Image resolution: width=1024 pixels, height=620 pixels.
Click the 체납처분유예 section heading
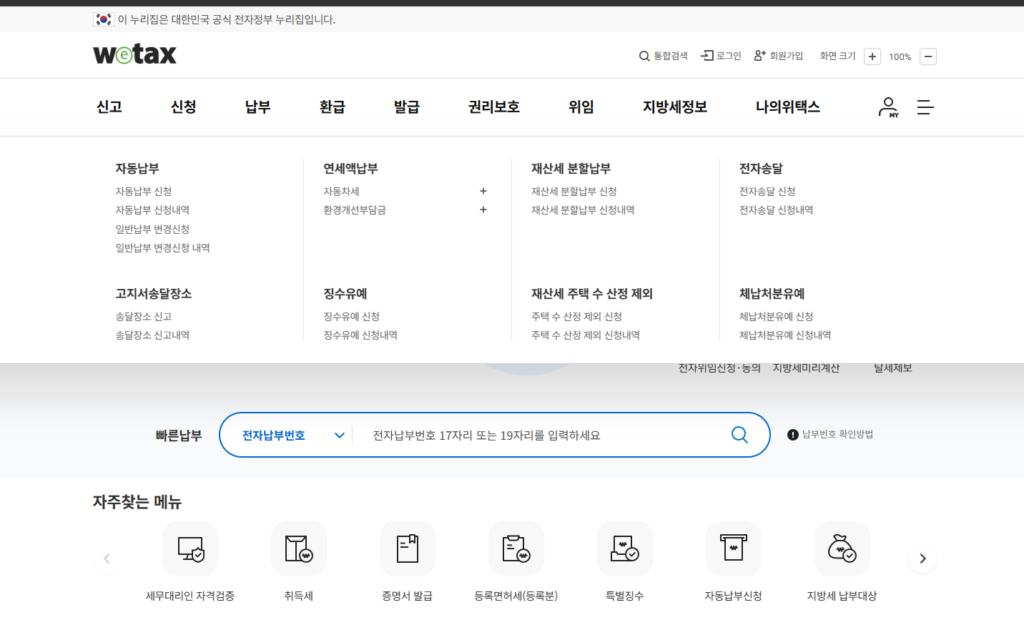[x=772, y=294]
